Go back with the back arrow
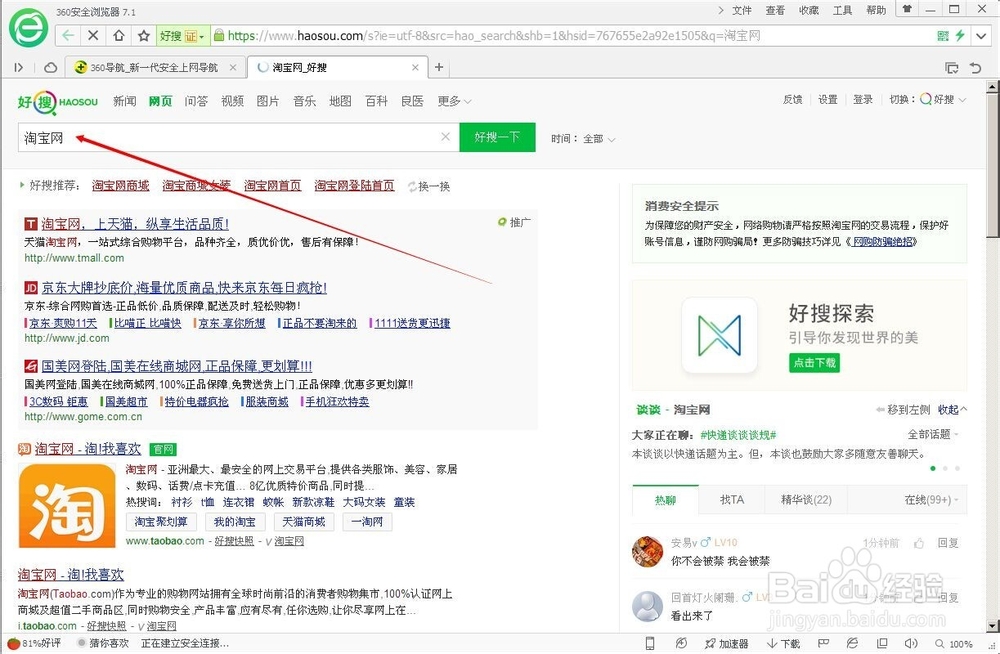This screenshot has height=654, width=1000. point(68,36)
